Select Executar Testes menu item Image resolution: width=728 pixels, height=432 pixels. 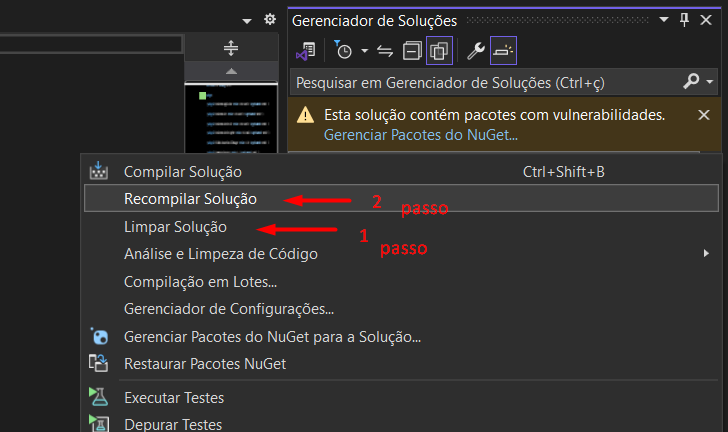pyautogui.click(x=402, y=398)
